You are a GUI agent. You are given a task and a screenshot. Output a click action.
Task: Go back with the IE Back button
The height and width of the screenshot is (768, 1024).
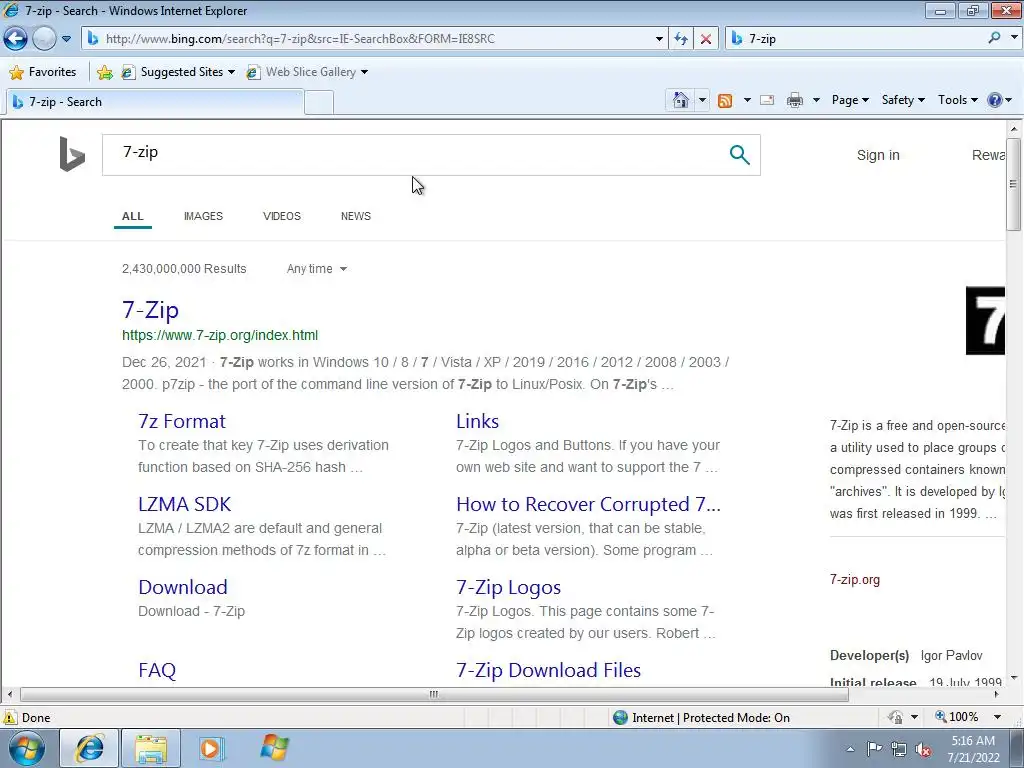pyautogui.click(x=16, y=39)
